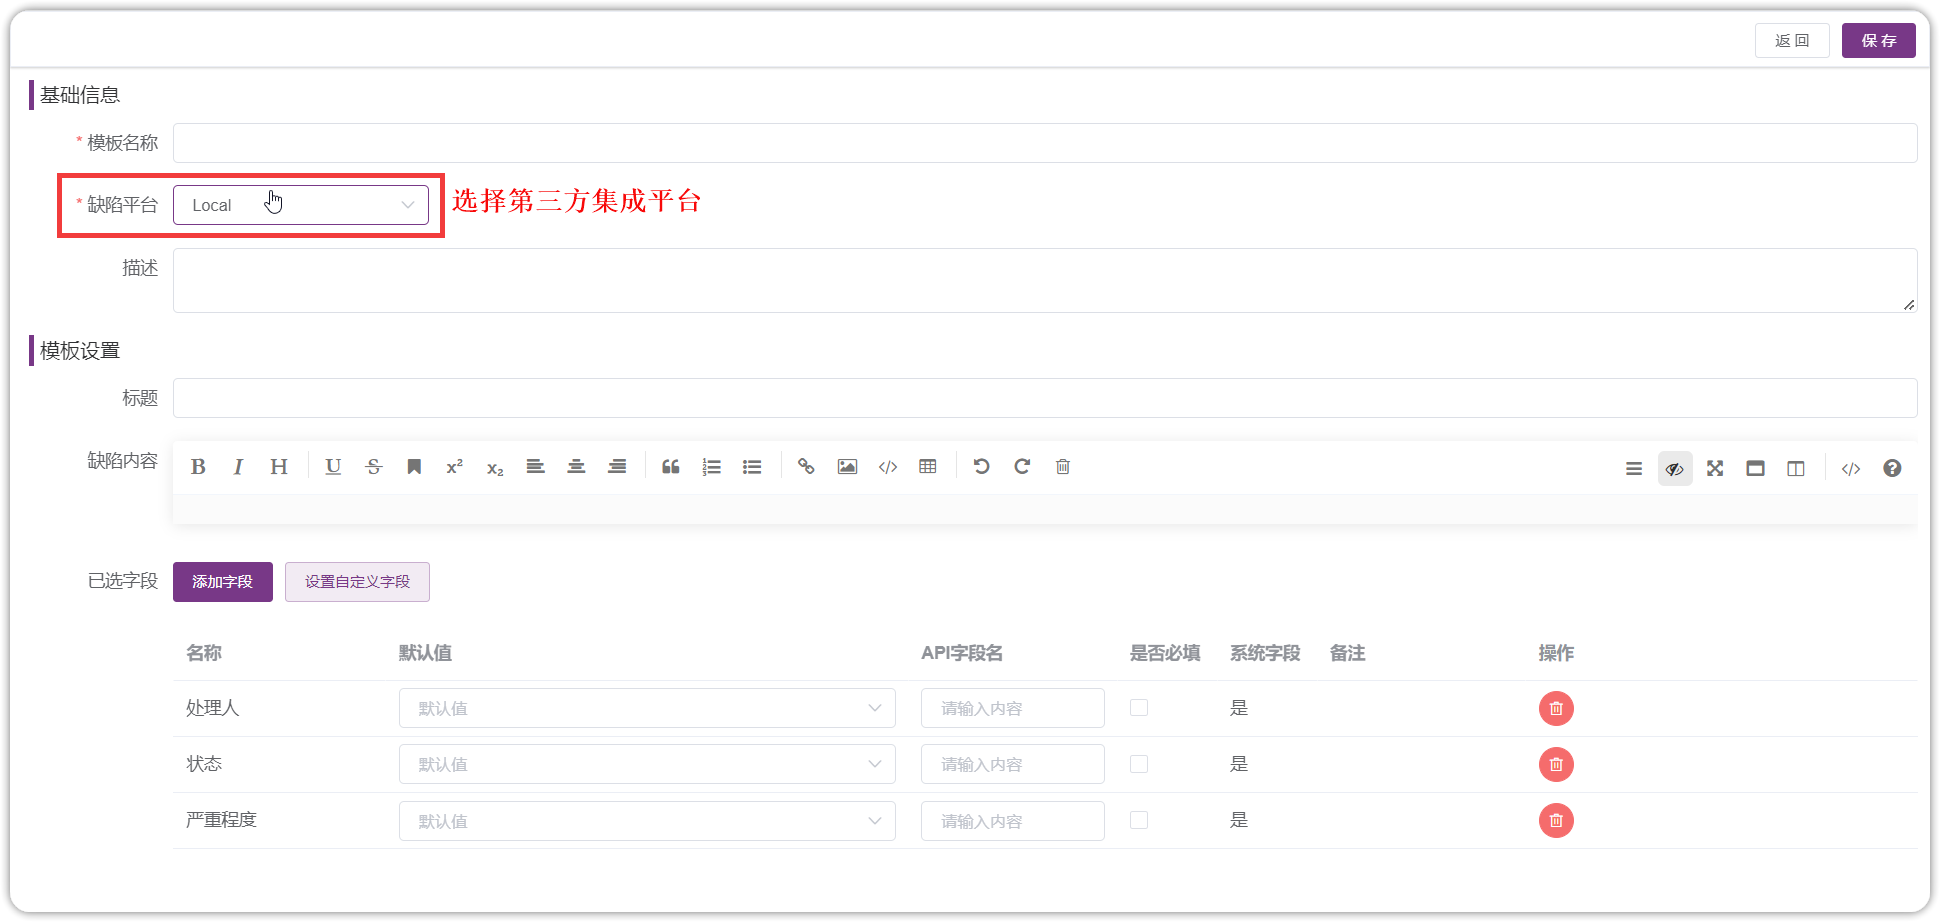Open 默认值 dropdown for 严重程度
Screen dimensions: 1940x922
point(647,821)
